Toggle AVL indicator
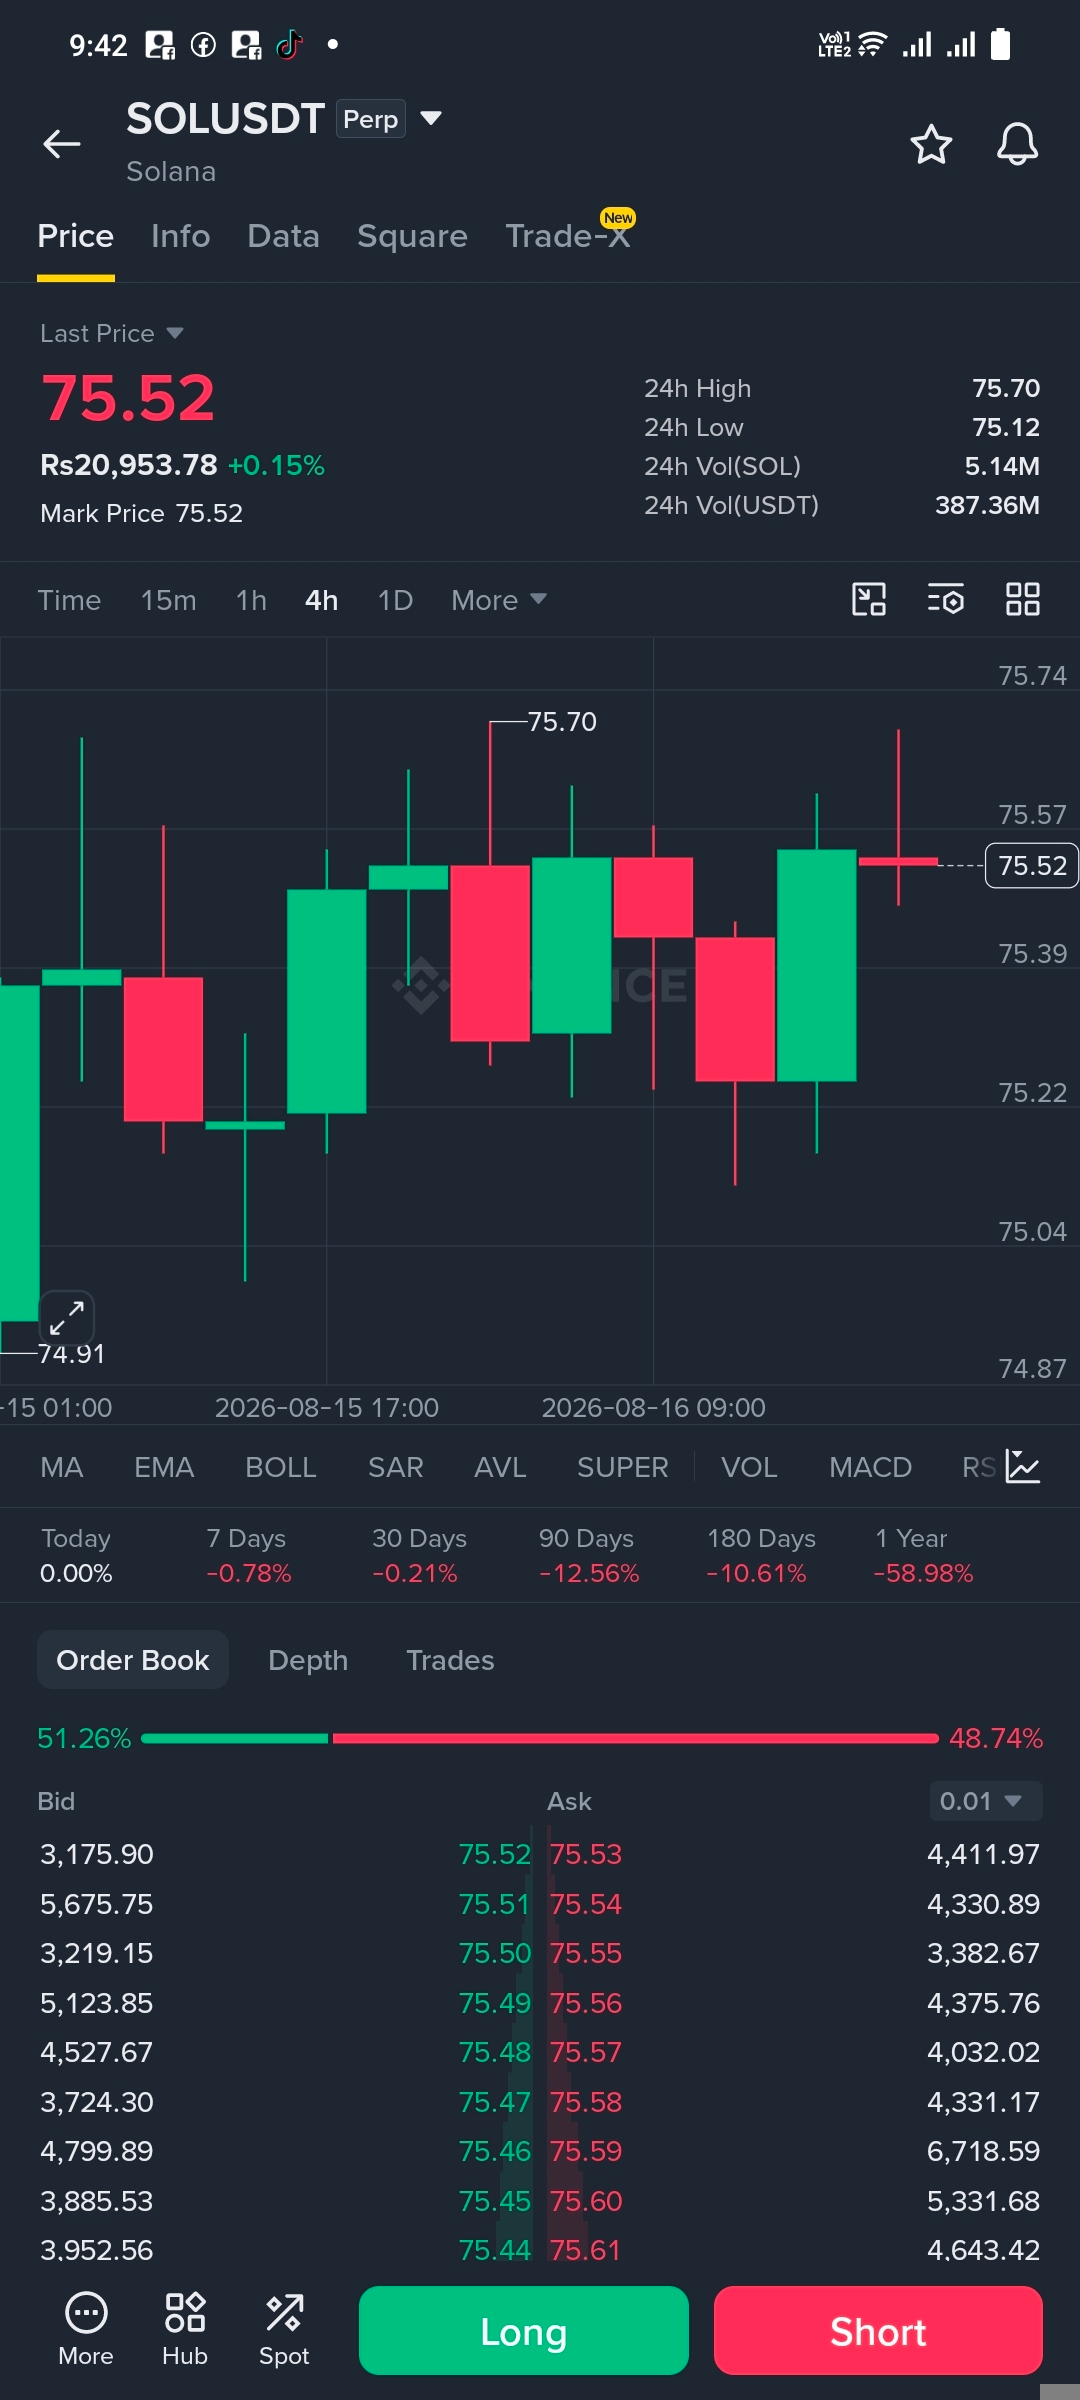The width and height of the screenshot is (1080, 2400). (500, 1467)
